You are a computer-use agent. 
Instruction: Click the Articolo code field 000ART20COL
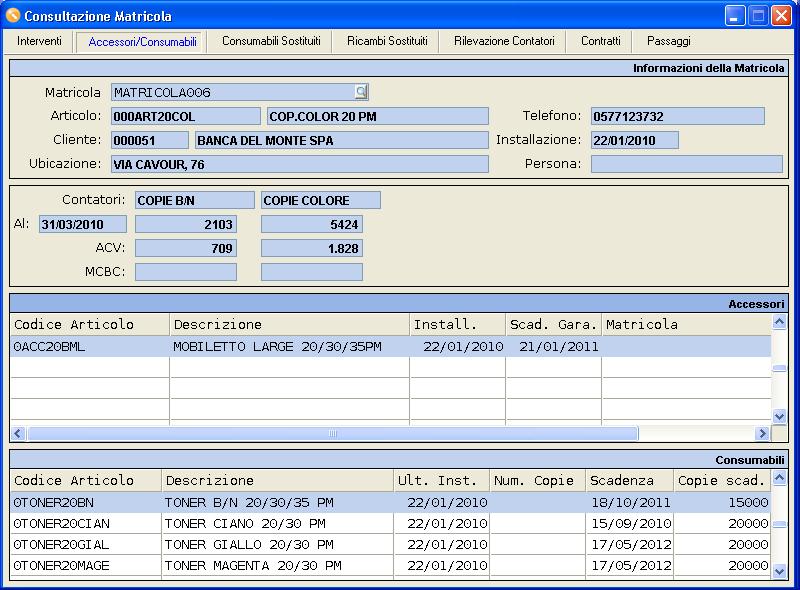pos(186,116)
